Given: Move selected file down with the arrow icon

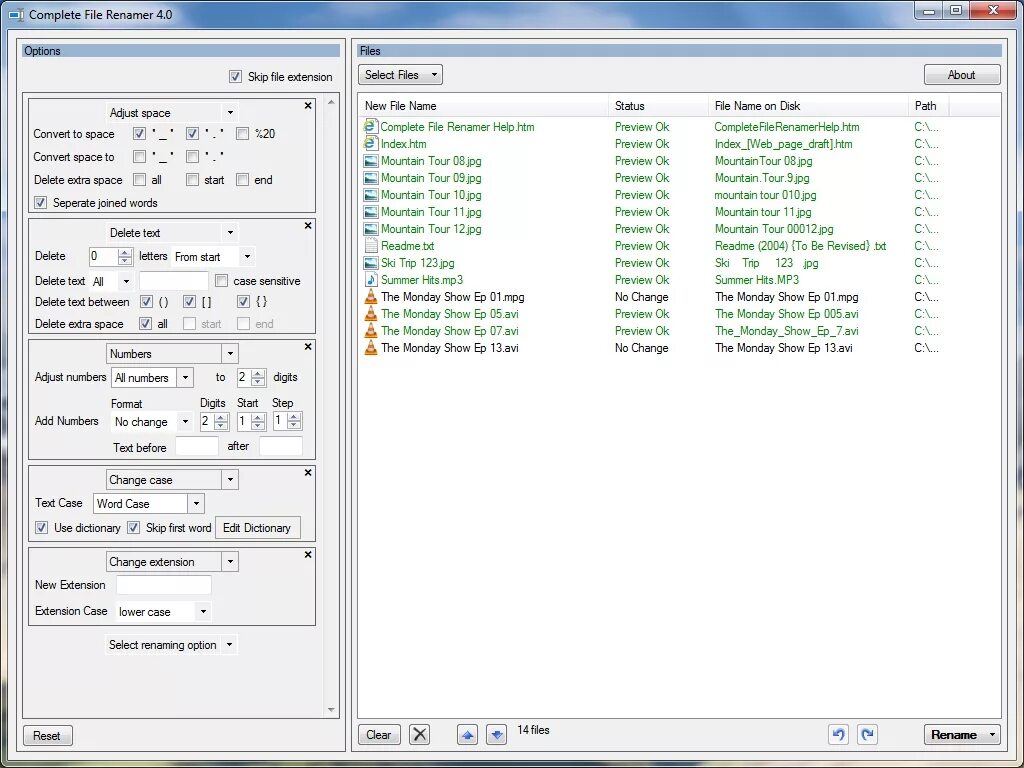Looking at the screenshot, I should click(x=496, y=735).
